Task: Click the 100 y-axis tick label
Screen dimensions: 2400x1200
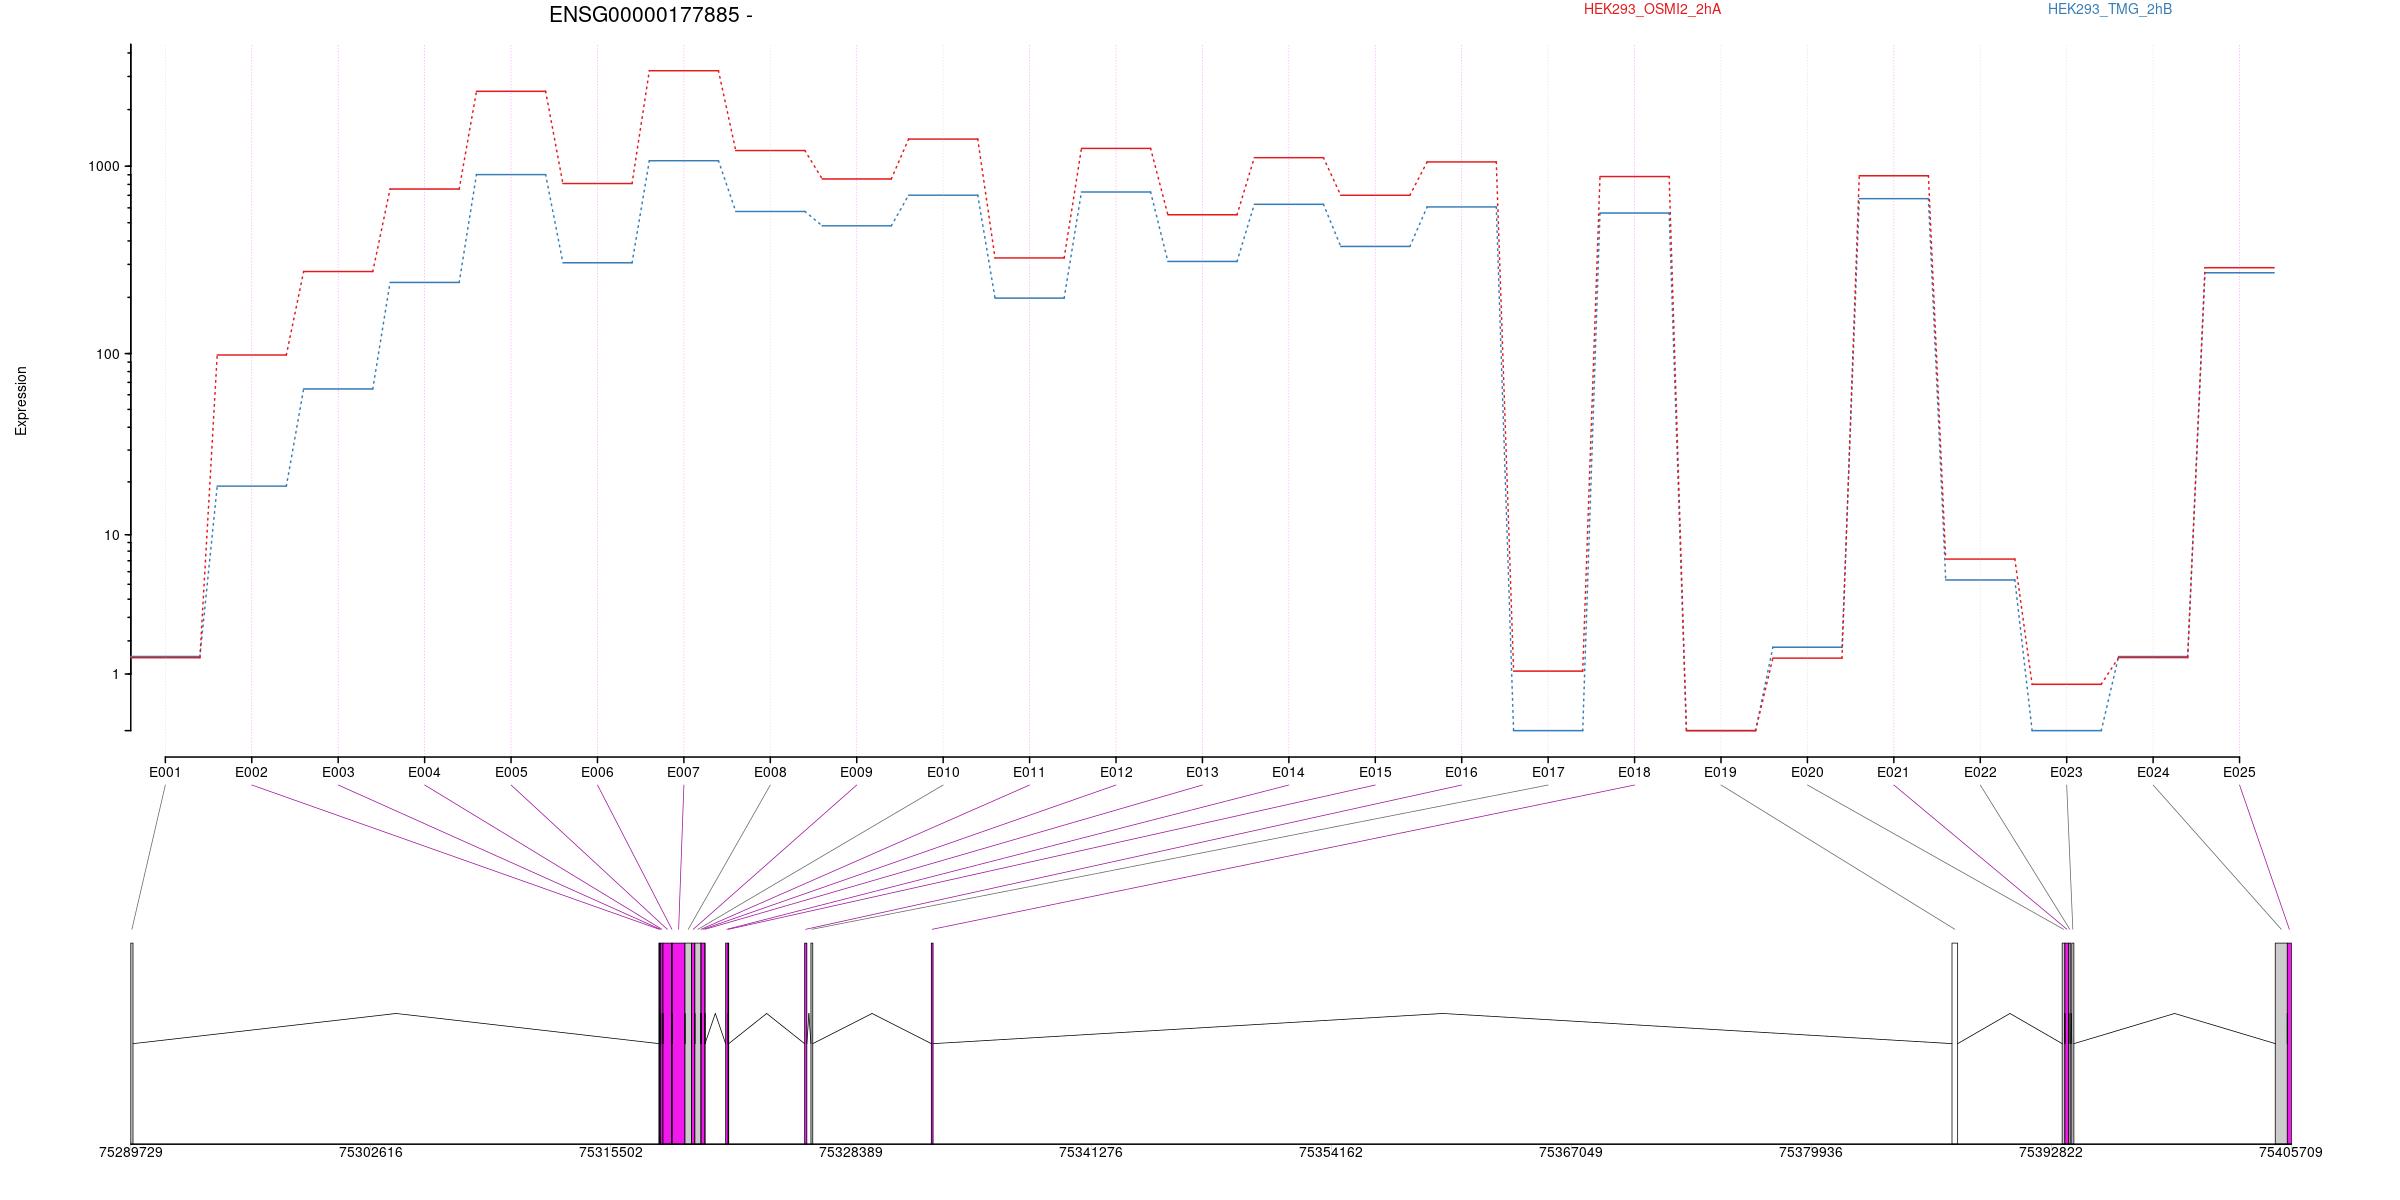Action: point(108,354)
